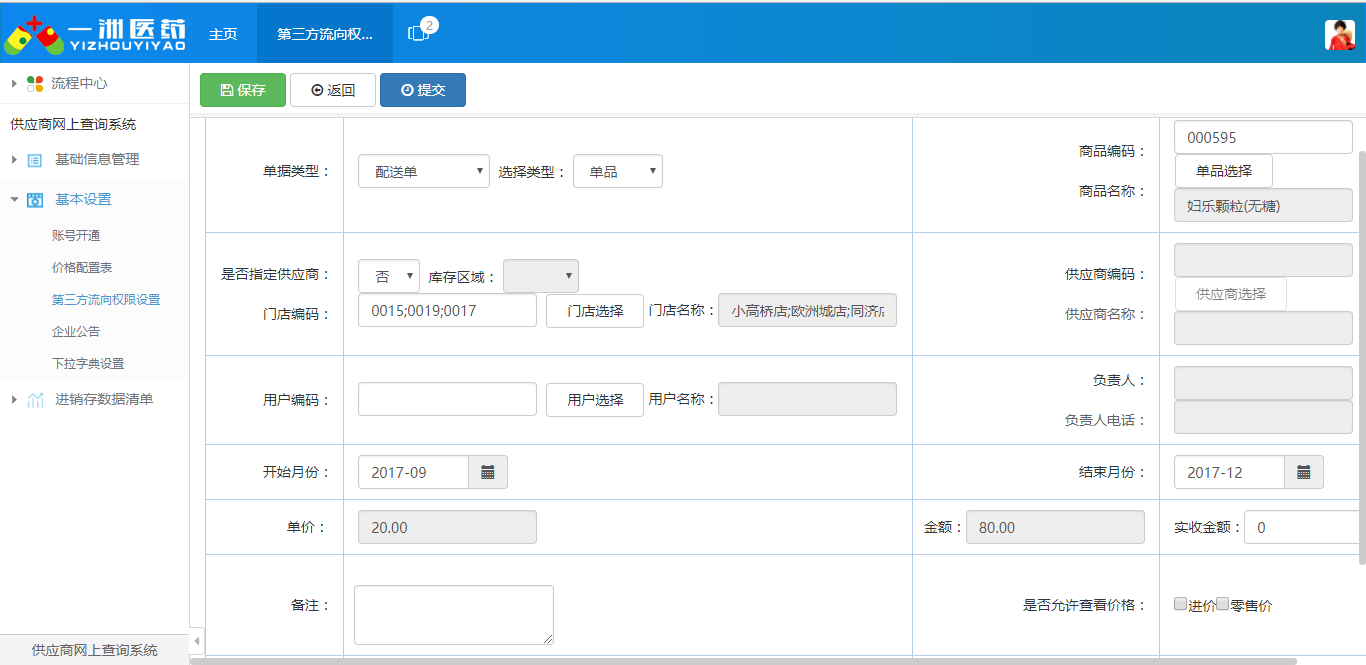Click the 基础信息管理 sidebar icon
Screen dimensions: 1366x665
34,158
